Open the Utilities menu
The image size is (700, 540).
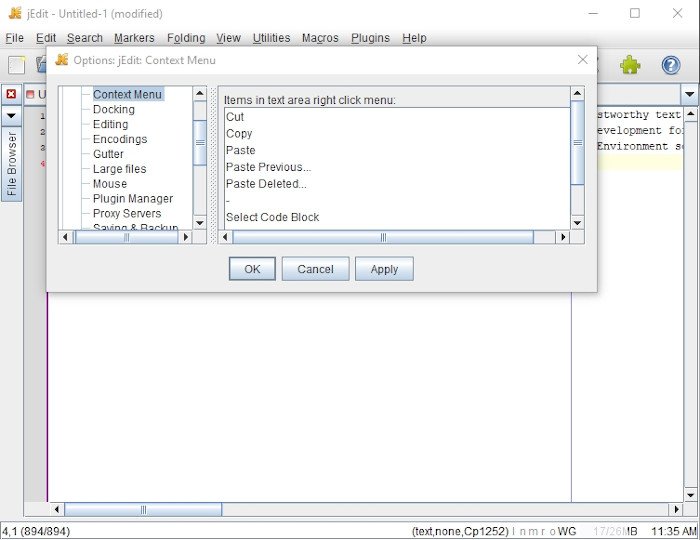coord(271,38)
